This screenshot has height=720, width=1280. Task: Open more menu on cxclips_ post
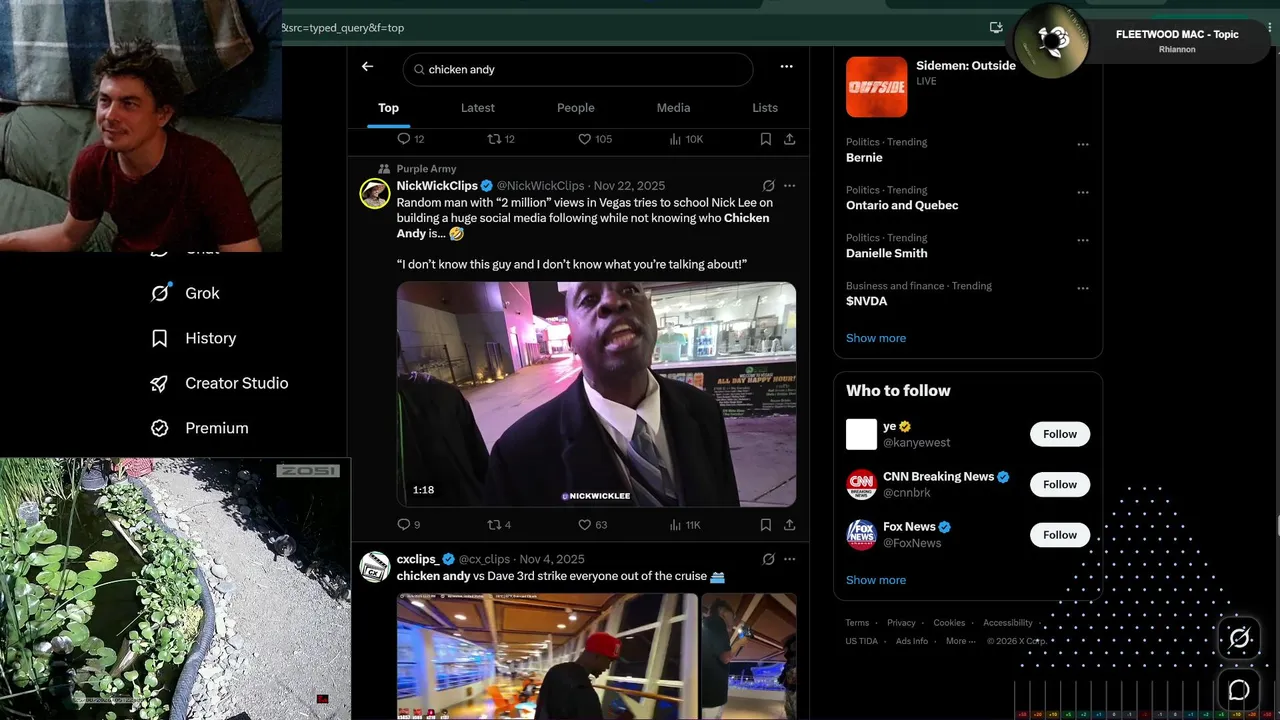pyautogui.click(x=789, y=559)
